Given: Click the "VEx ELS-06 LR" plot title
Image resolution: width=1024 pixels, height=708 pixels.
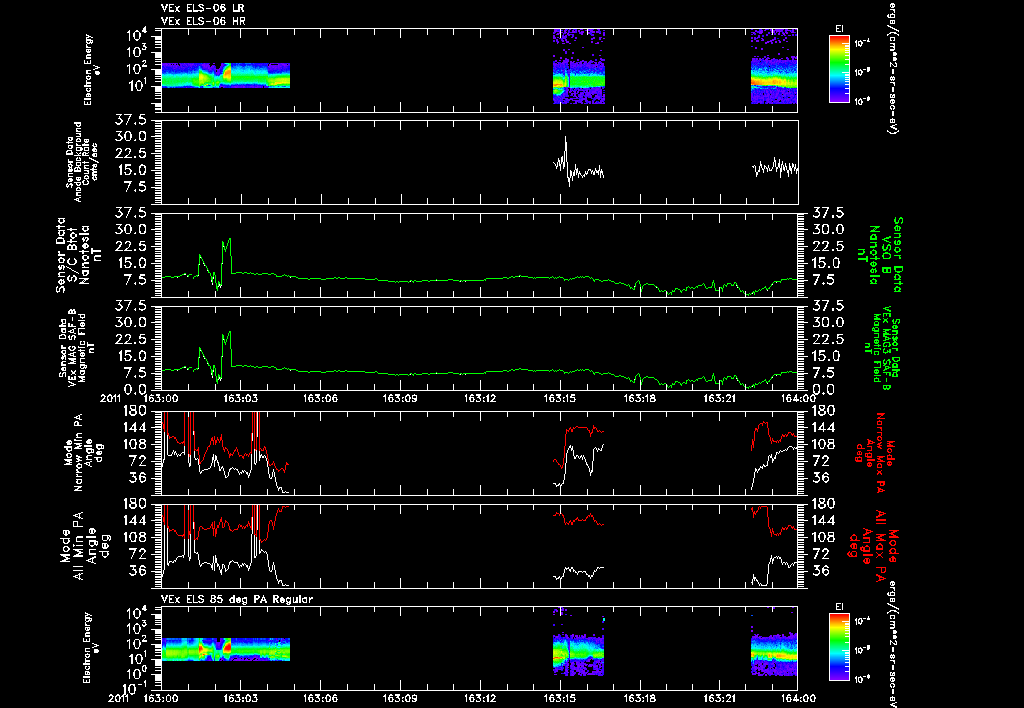Looking at the screenshot, I should pos(203,8).
